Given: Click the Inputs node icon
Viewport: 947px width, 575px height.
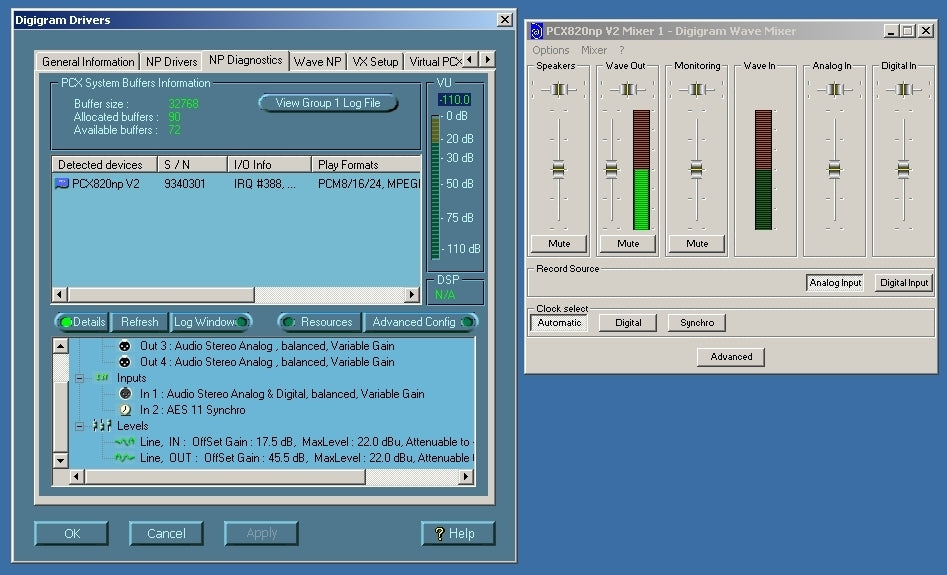Looking at the screenshot, I should [102, 377].
